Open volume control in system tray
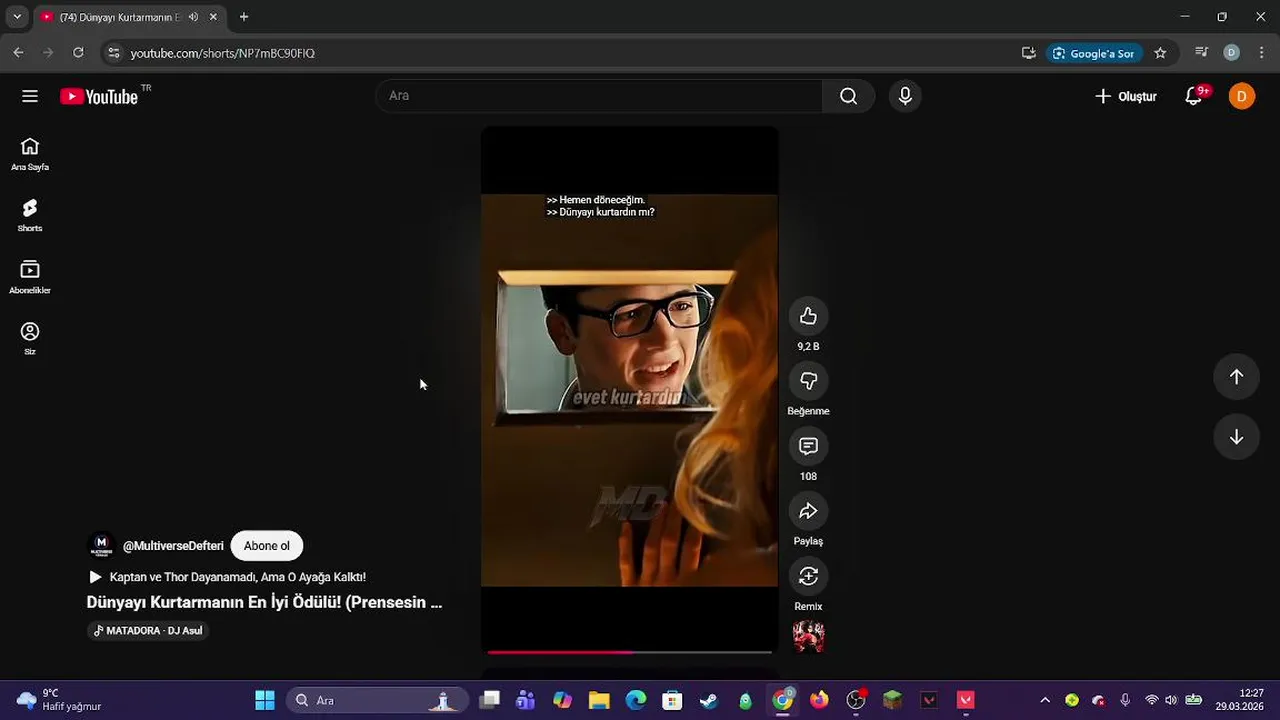 tap(1171, 700)
